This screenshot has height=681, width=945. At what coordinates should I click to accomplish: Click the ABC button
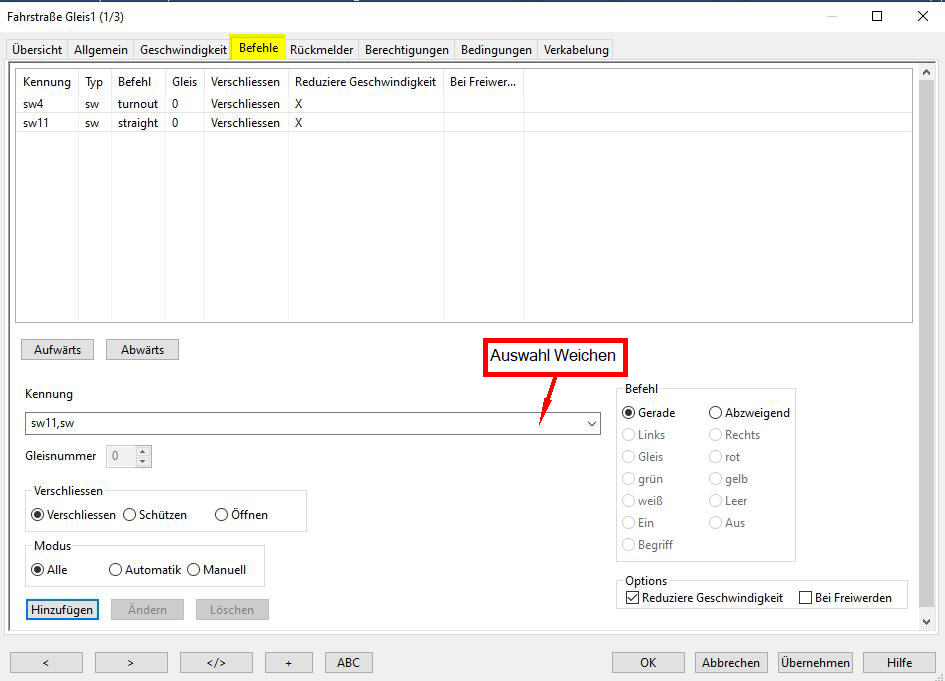pyautogui.click(x=348, y=662)
